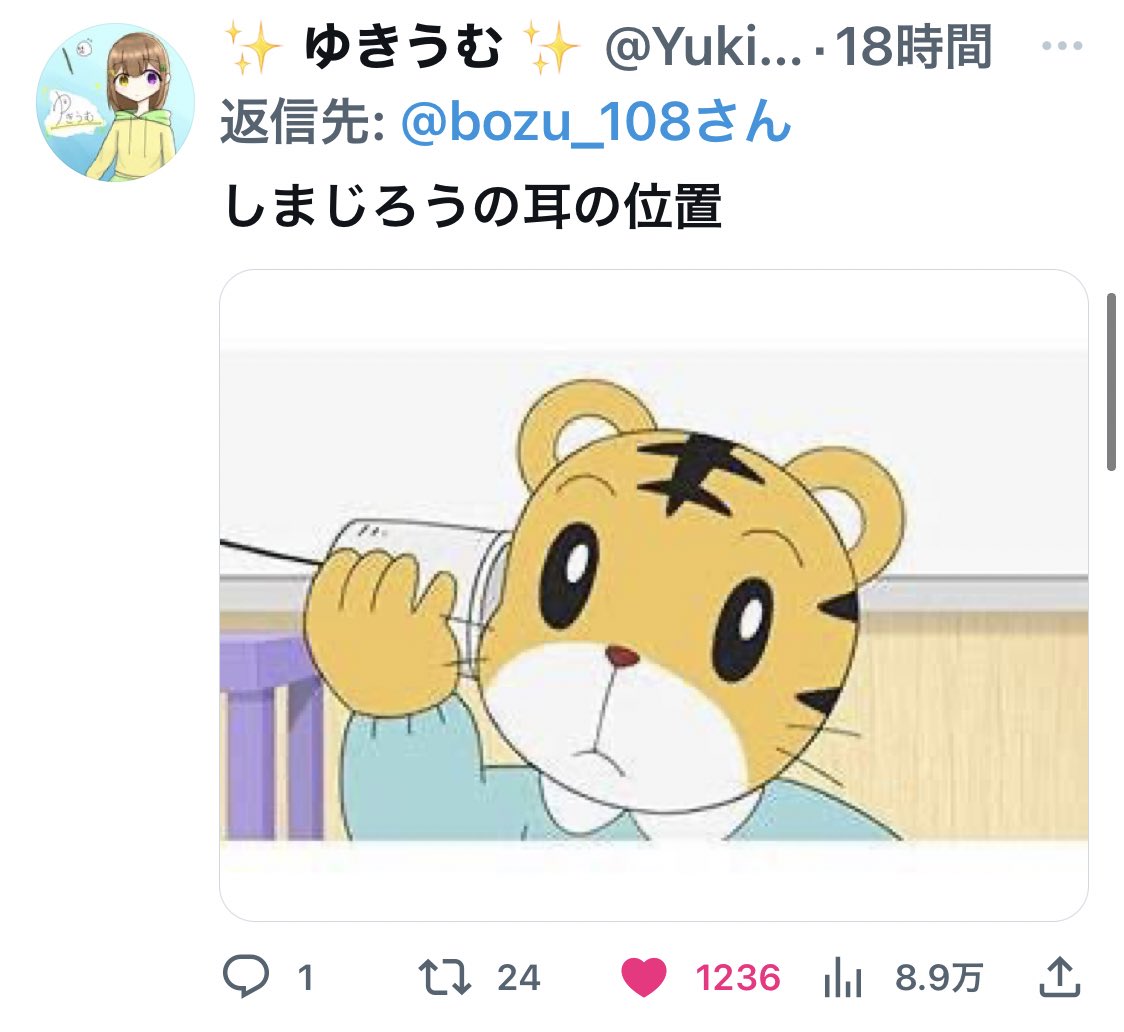The image size is (1124, 1032).
Task: Open the 18時間 timestamp
Action: pyautogui.click(x=913, y=47)
